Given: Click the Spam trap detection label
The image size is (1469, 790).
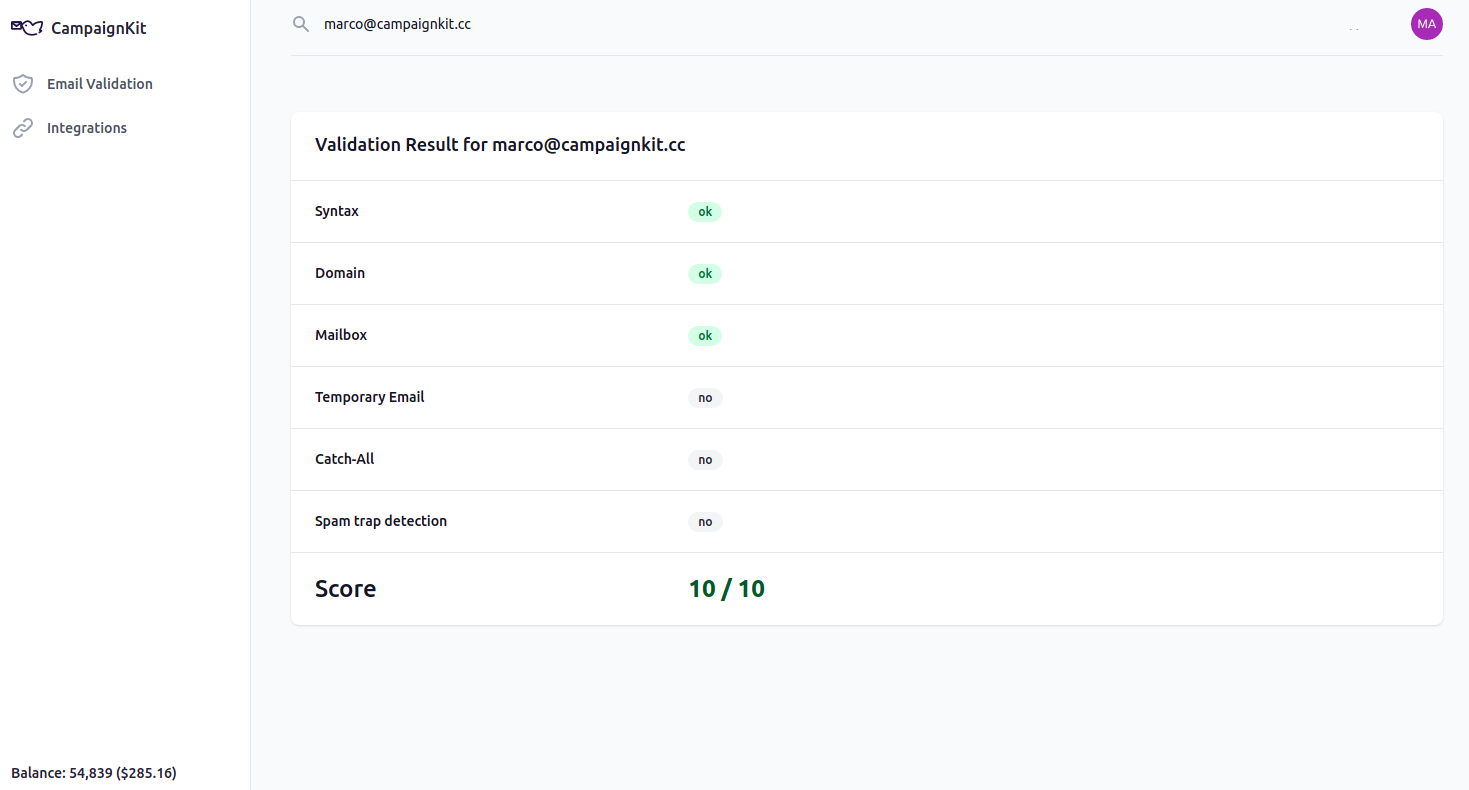Looking at the screenshot, I should (x=381, y=521).
